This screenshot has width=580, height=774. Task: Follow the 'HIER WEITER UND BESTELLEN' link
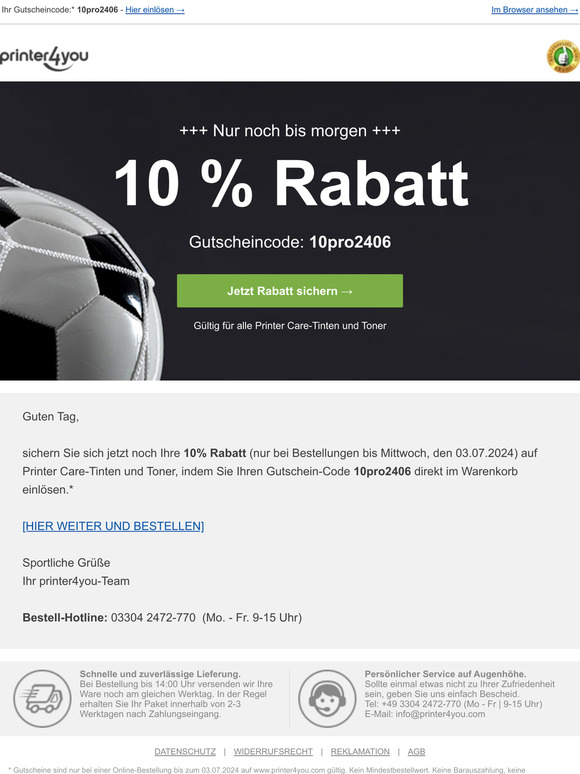click(113, 526)
